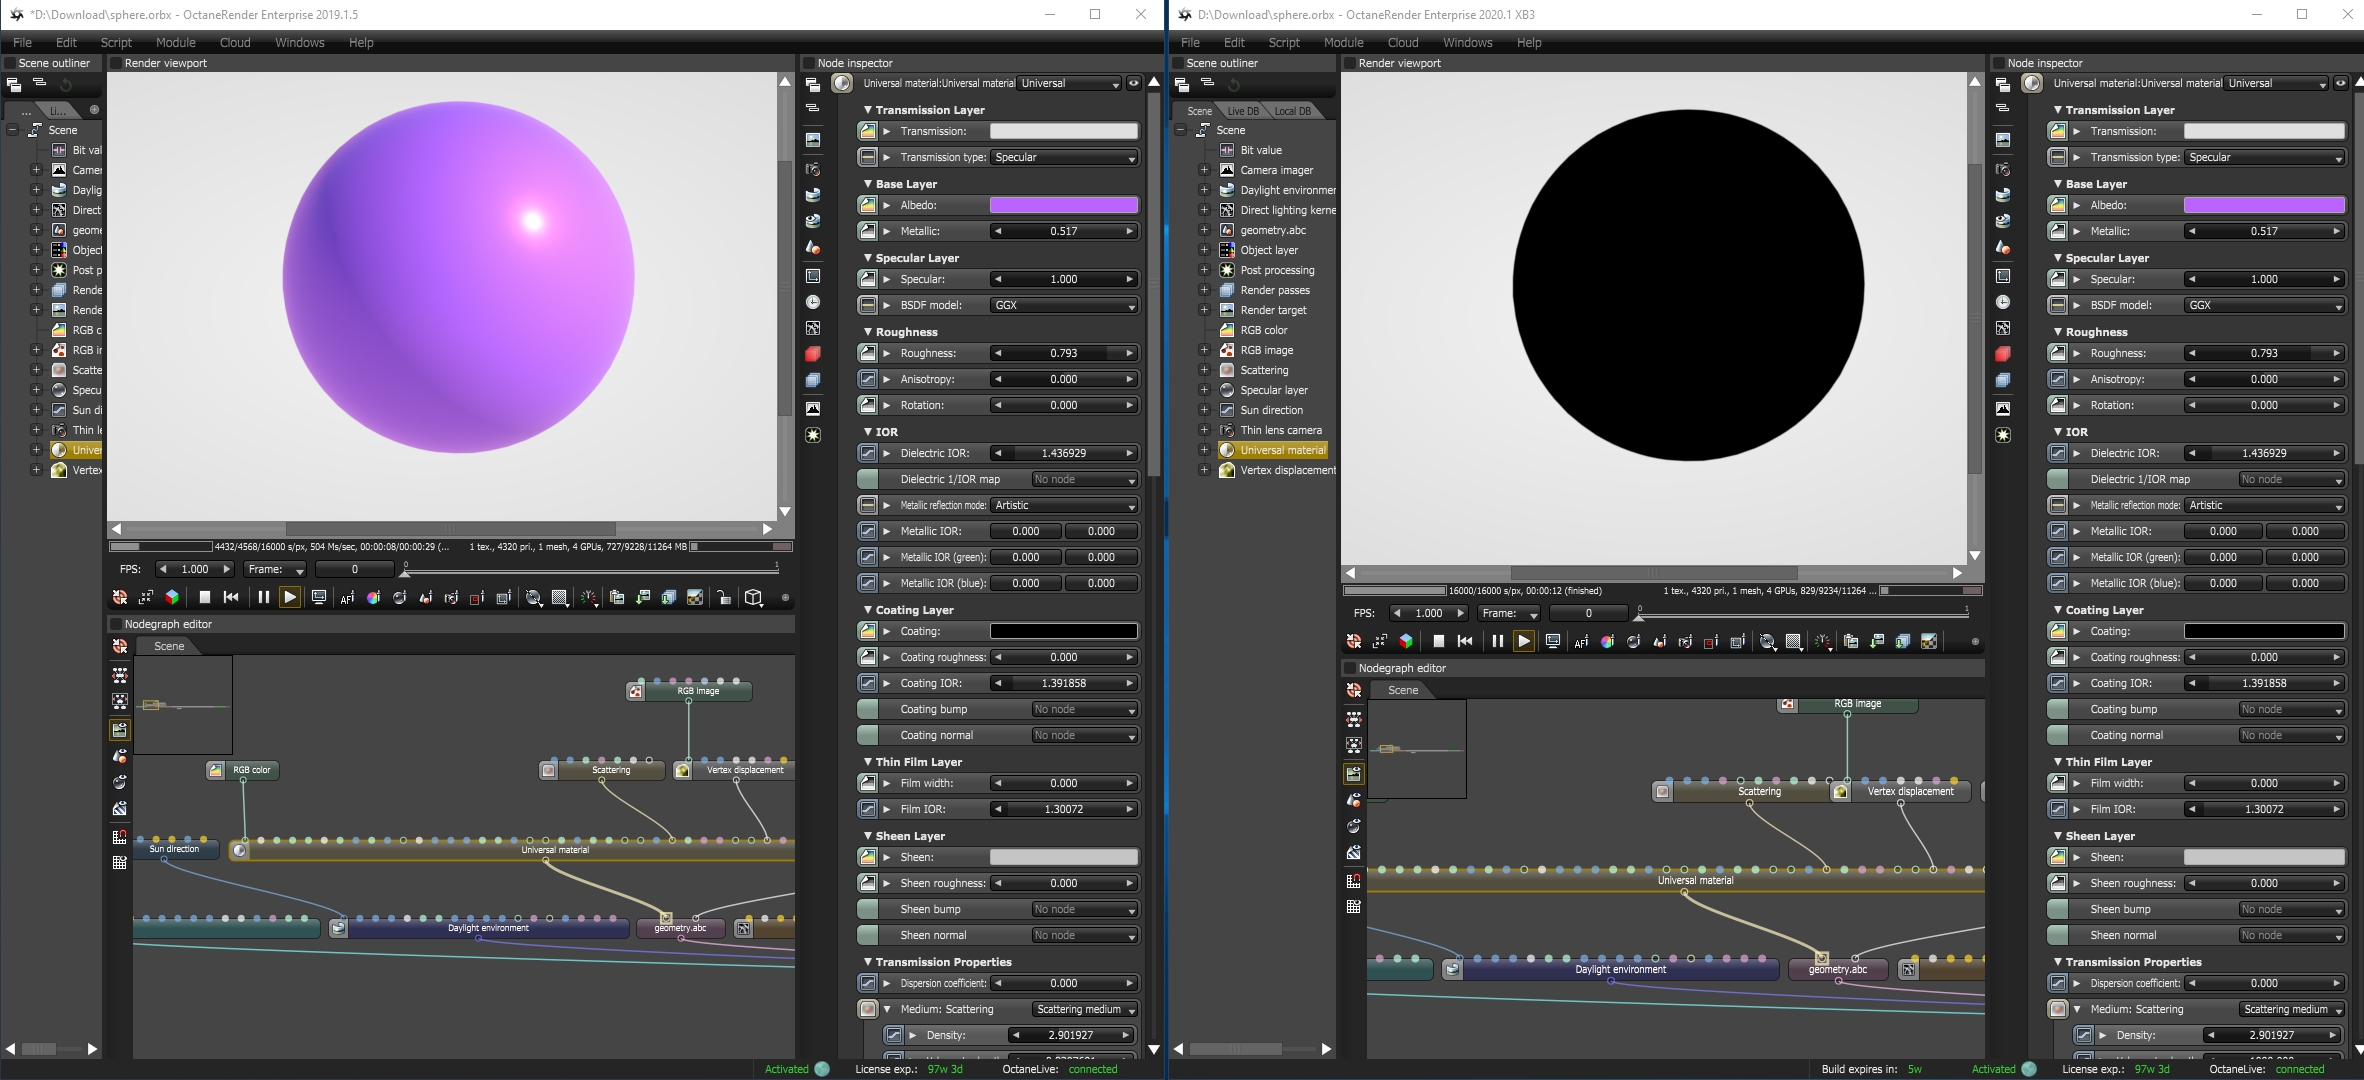
Task: Open the Cloud menu in the 2020.1 XB3 window
Action: click(1402, 43)
